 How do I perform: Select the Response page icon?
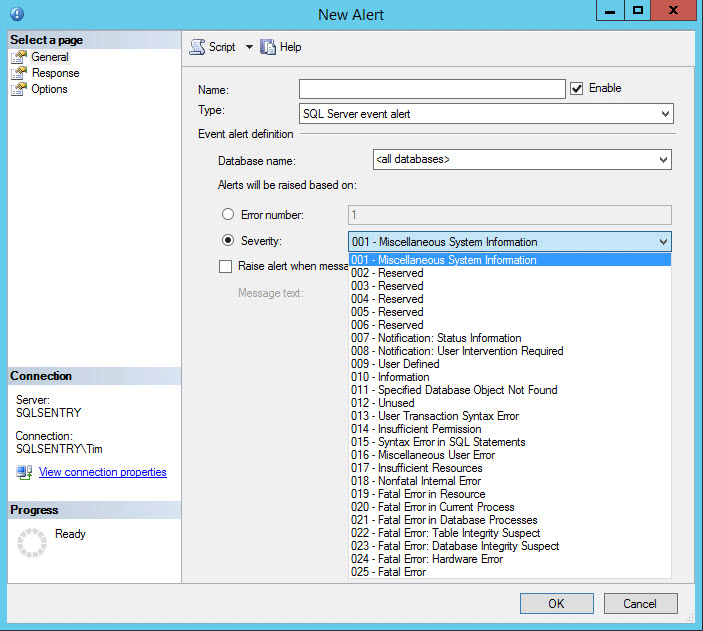click(18, 73)
